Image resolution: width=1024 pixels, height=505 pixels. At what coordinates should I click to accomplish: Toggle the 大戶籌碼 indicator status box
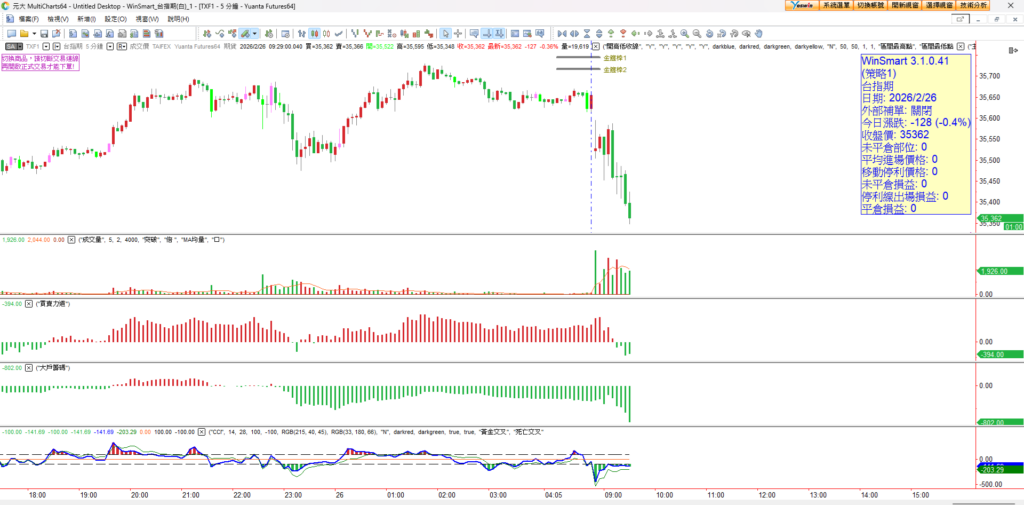(x=28, y=366)
